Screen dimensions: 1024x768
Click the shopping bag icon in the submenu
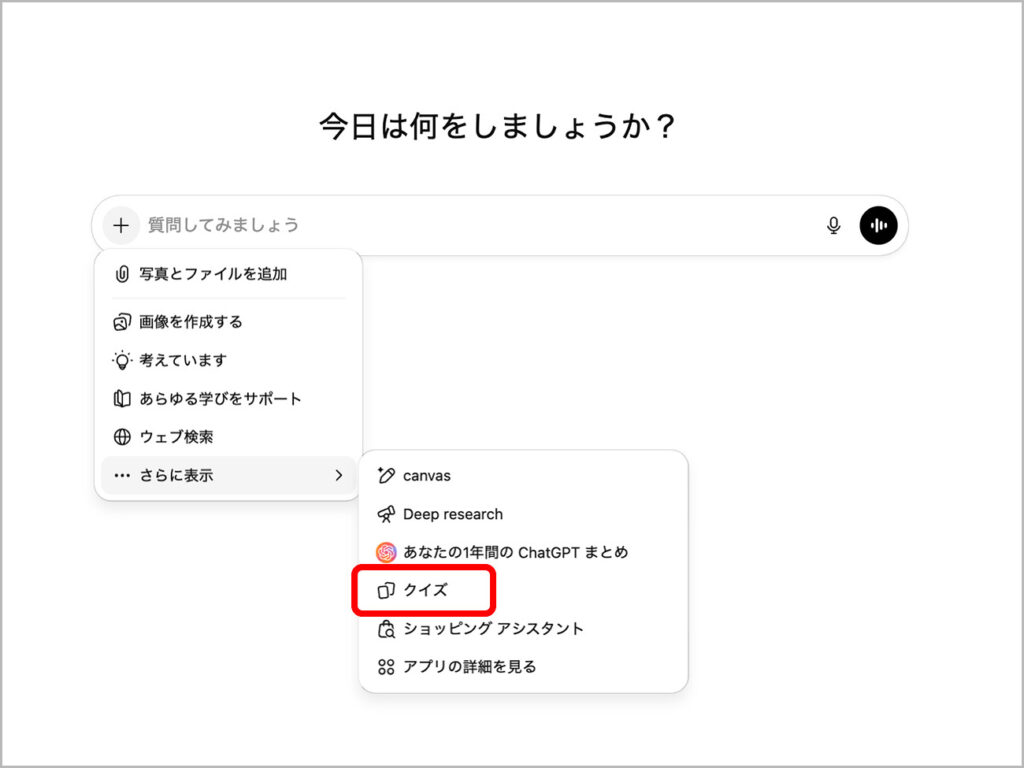(x=386, y=629)
